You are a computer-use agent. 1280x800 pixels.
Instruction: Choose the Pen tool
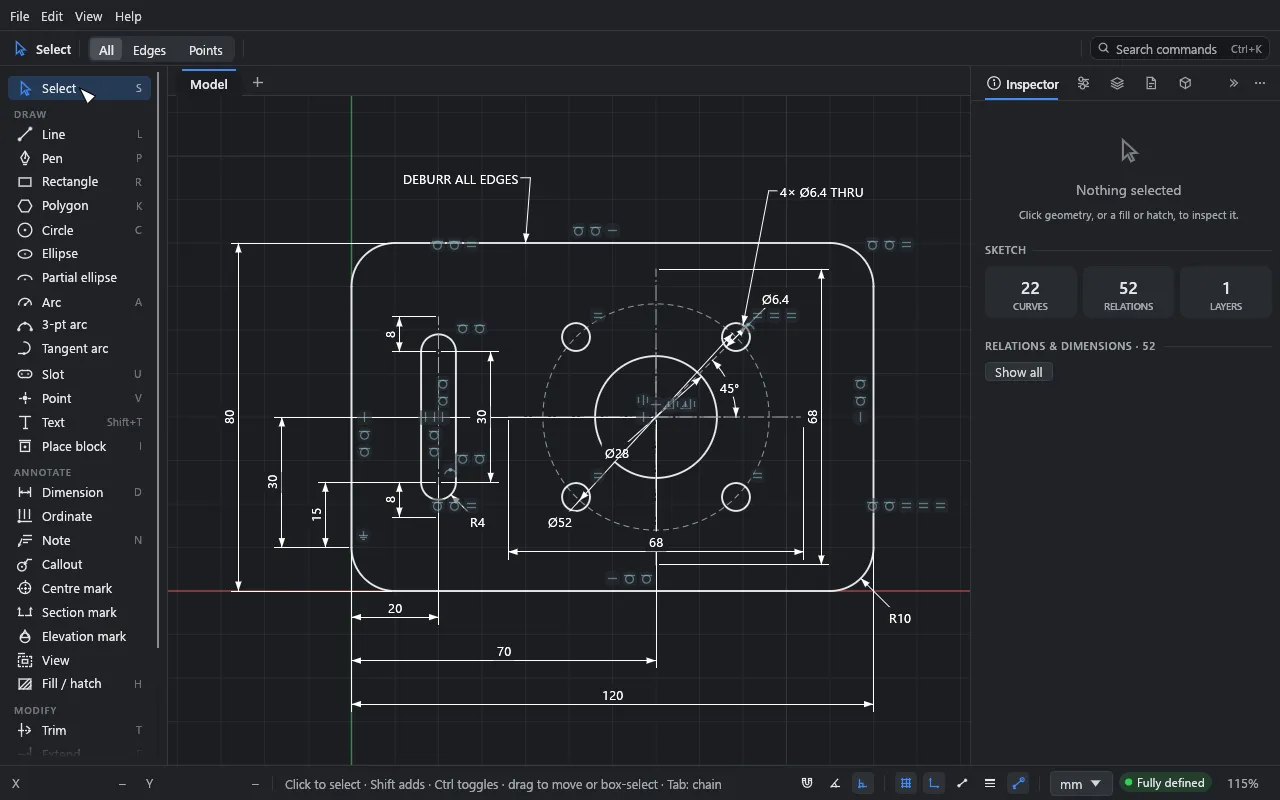(x=80, y=158)
